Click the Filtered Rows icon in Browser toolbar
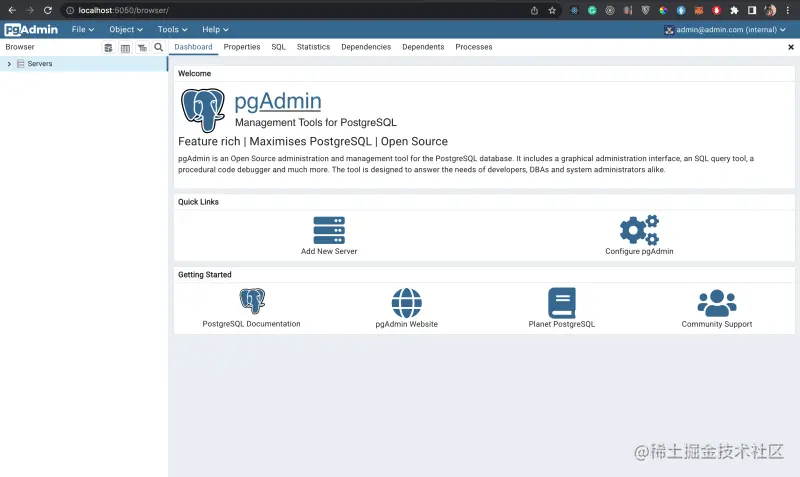The width and height of the screenshot is (800, 477). pos(142,47)
